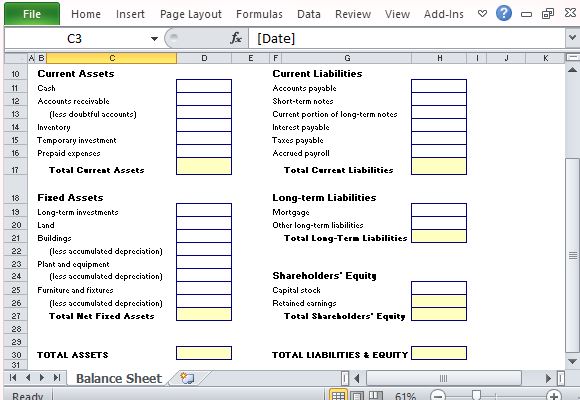
Task: Expand the formula bar with the chevron
Action: pyautogui.click(x=572, y=38)
